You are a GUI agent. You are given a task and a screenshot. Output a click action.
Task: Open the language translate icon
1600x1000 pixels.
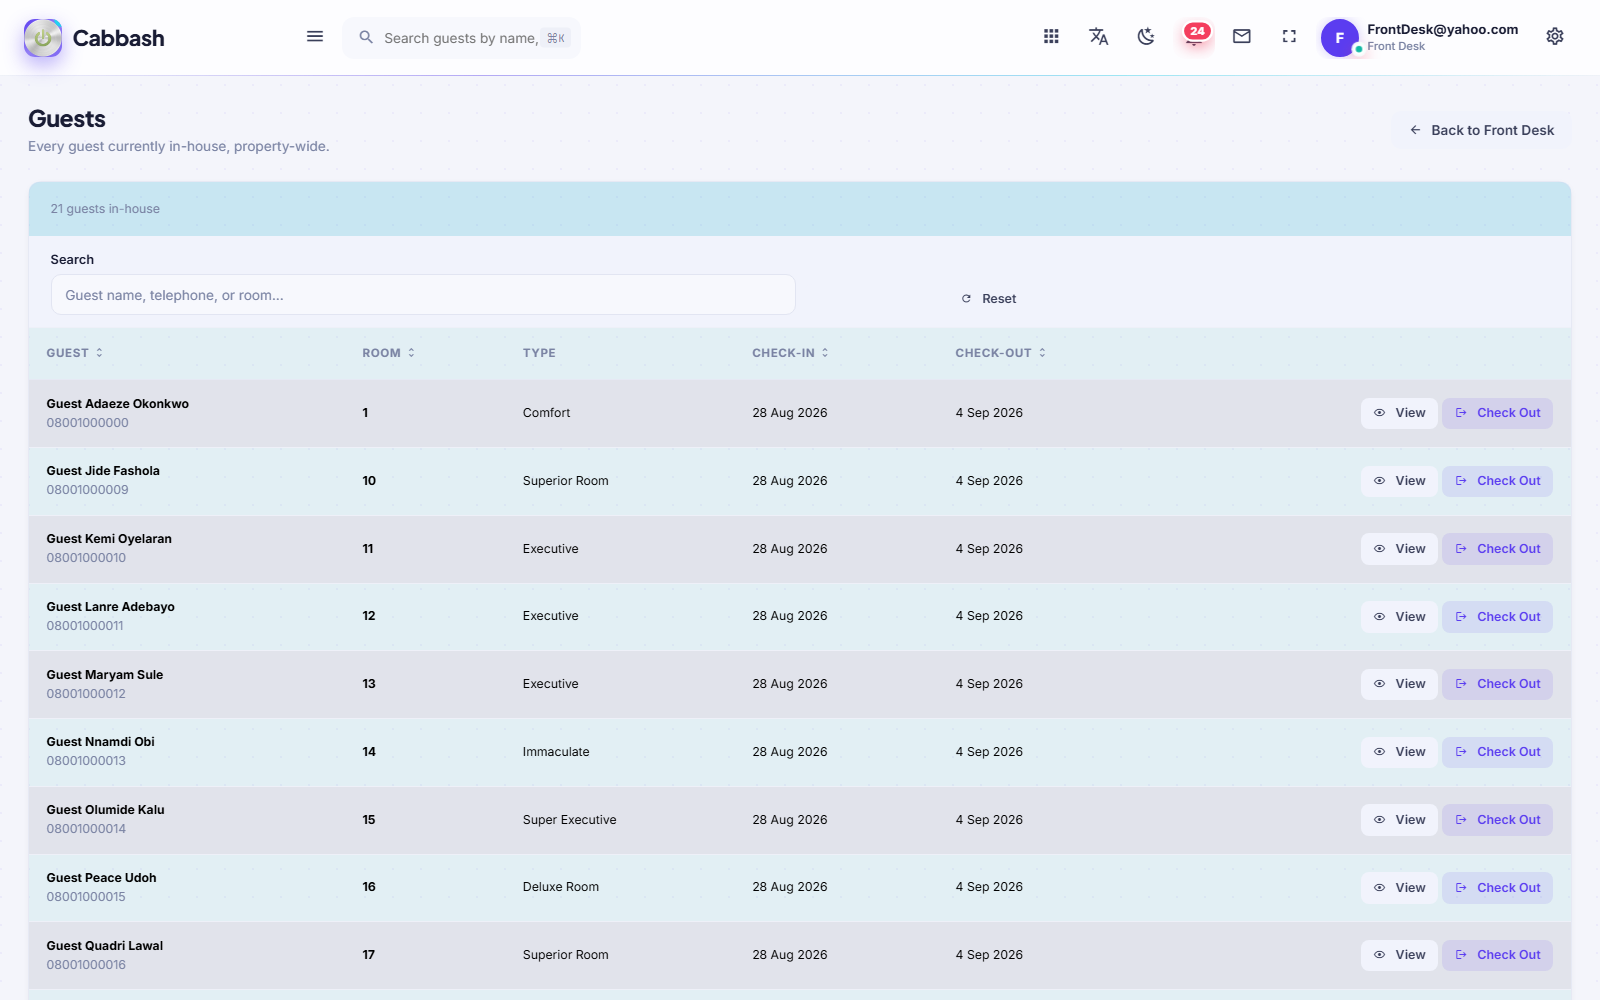pyautogui.click(x=1099, y=37)
